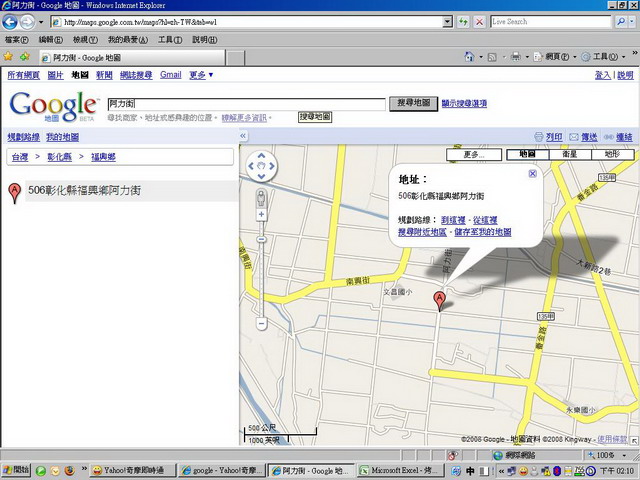
Task: Collapse the left panel with double-arrow icon
Action: [x=243, y=136]
